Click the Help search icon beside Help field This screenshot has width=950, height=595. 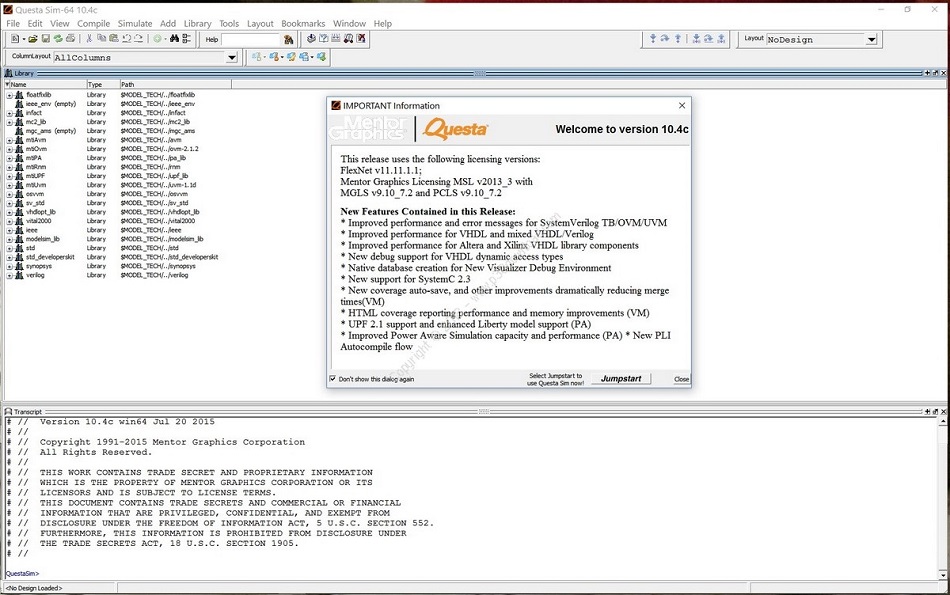288,39
